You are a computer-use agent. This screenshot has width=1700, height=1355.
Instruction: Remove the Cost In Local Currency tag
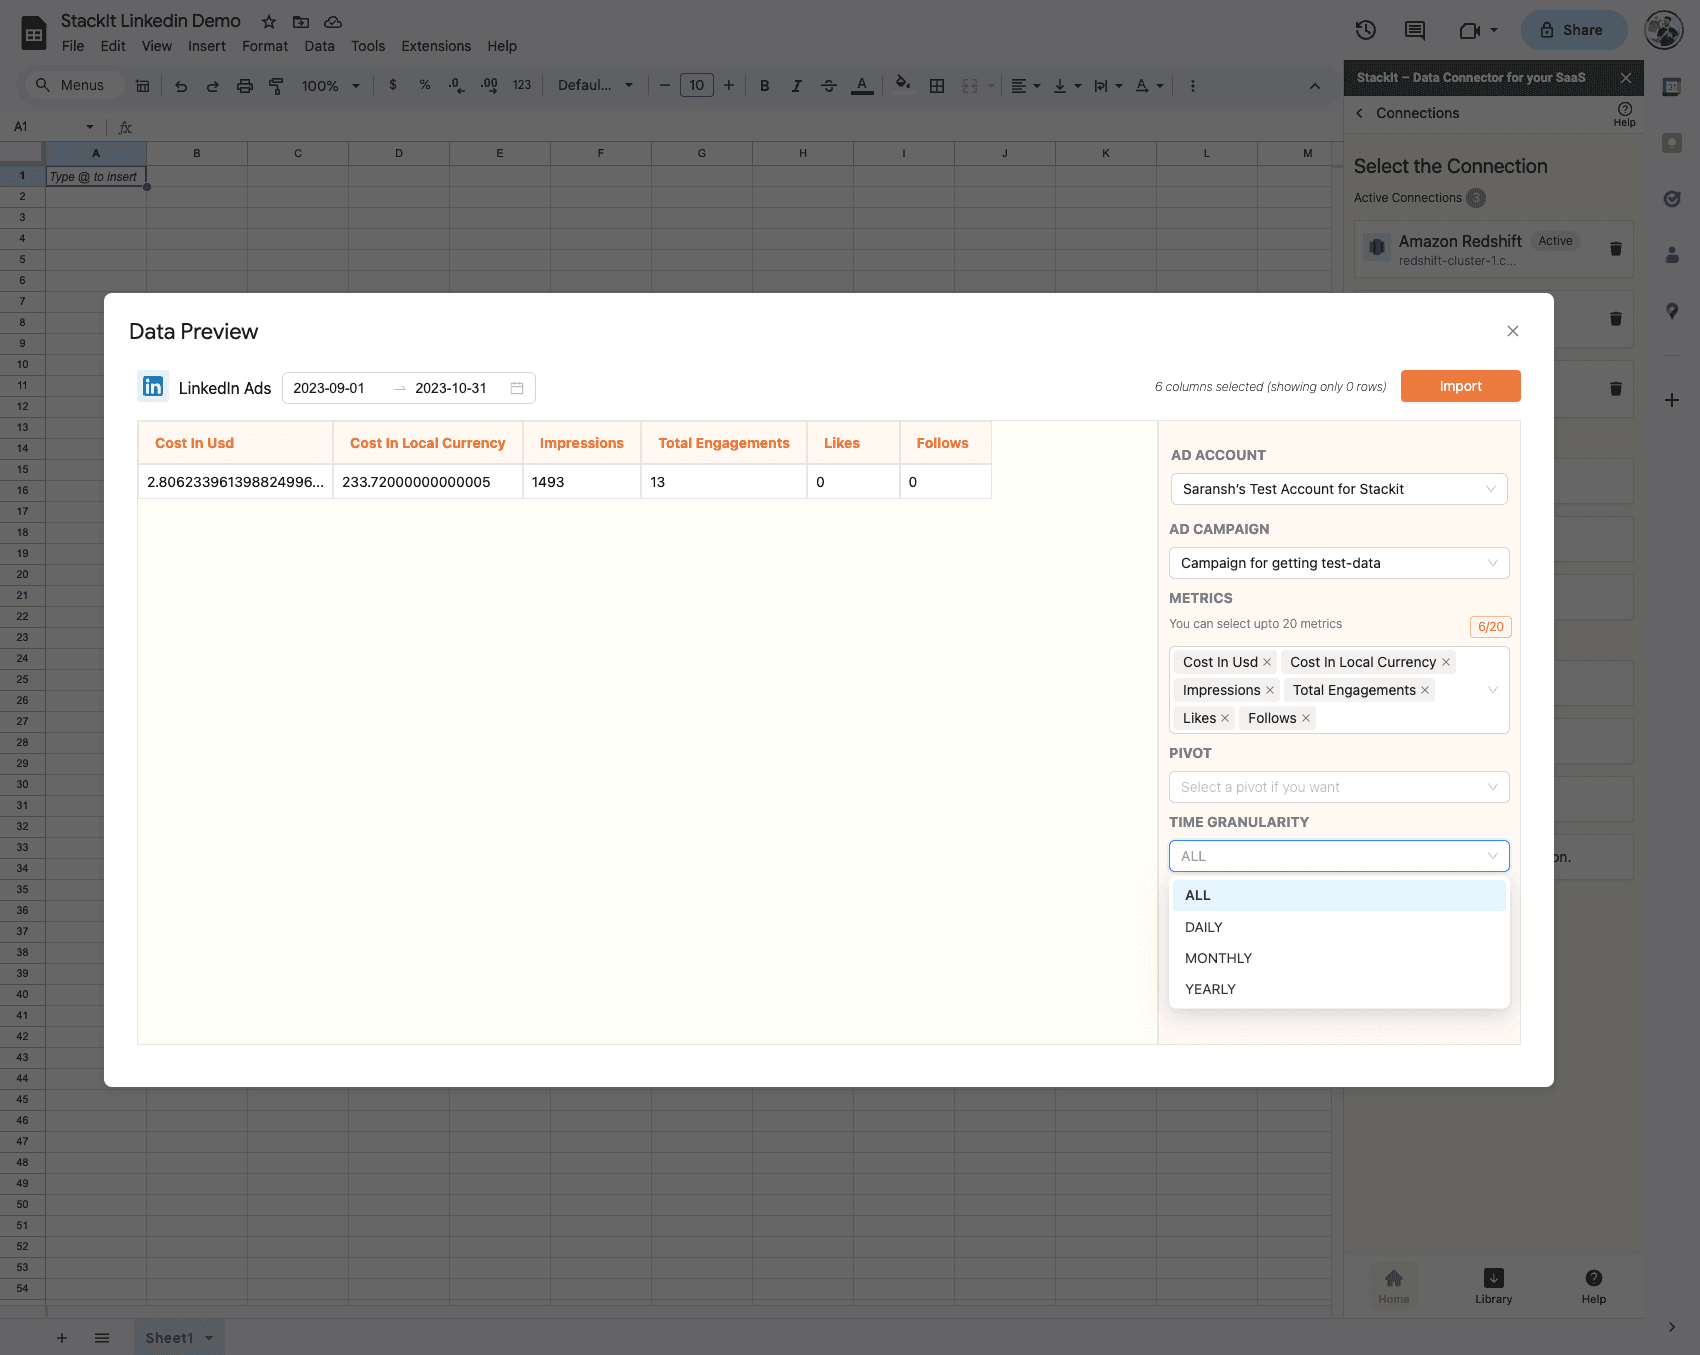(x=1446, y=662)
